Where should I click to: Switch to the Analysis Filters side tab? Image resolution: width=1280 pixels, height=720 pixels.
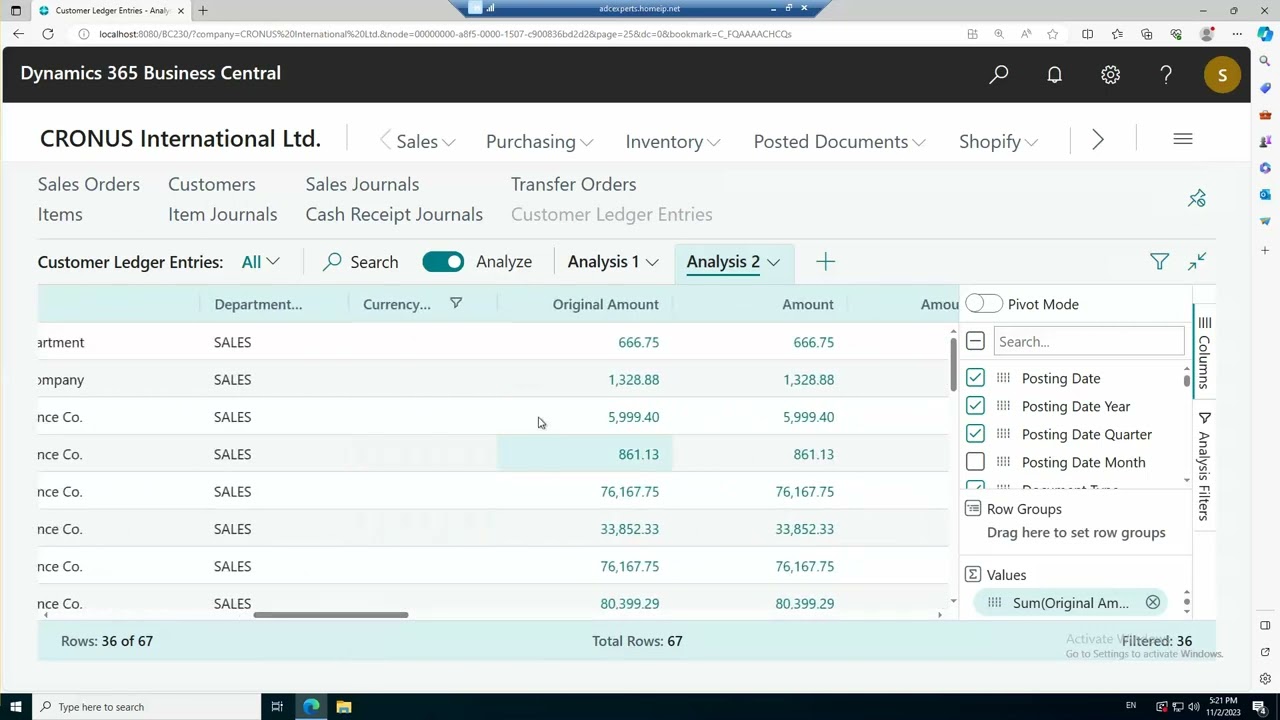coord(1204,466)
